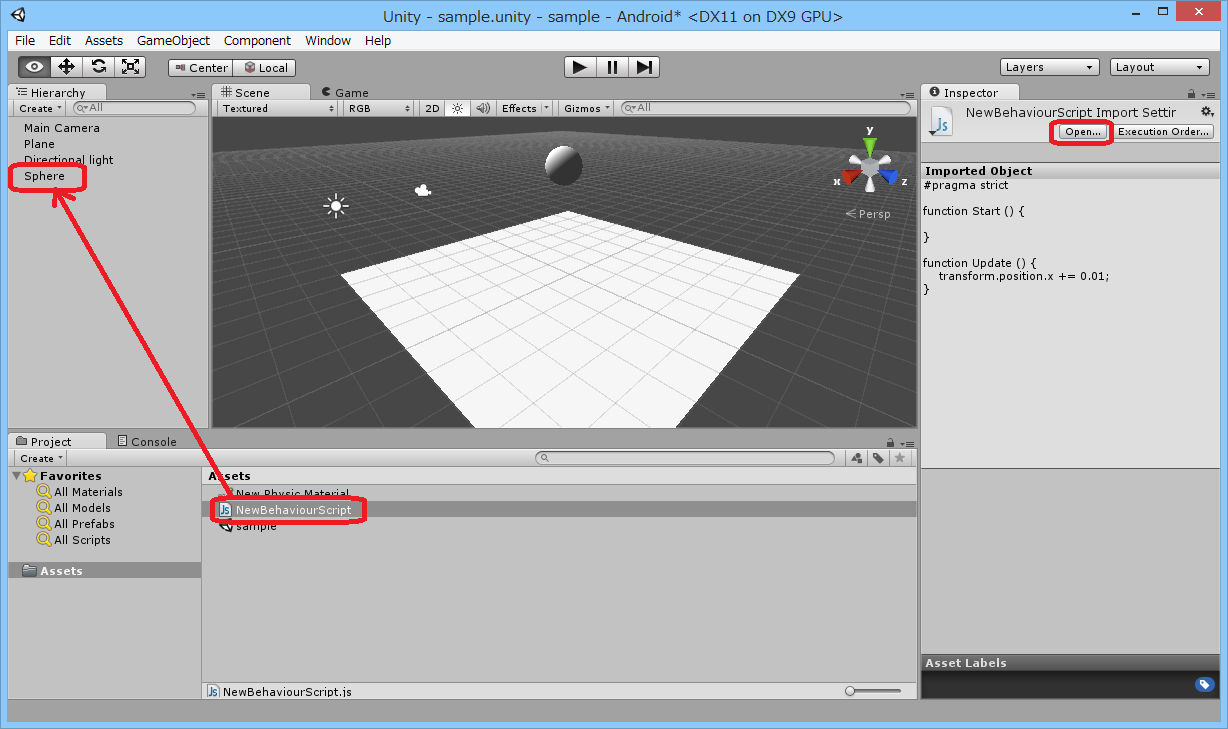
Task: Open the RGB render mode dropdown
Action: coord(379,108)
